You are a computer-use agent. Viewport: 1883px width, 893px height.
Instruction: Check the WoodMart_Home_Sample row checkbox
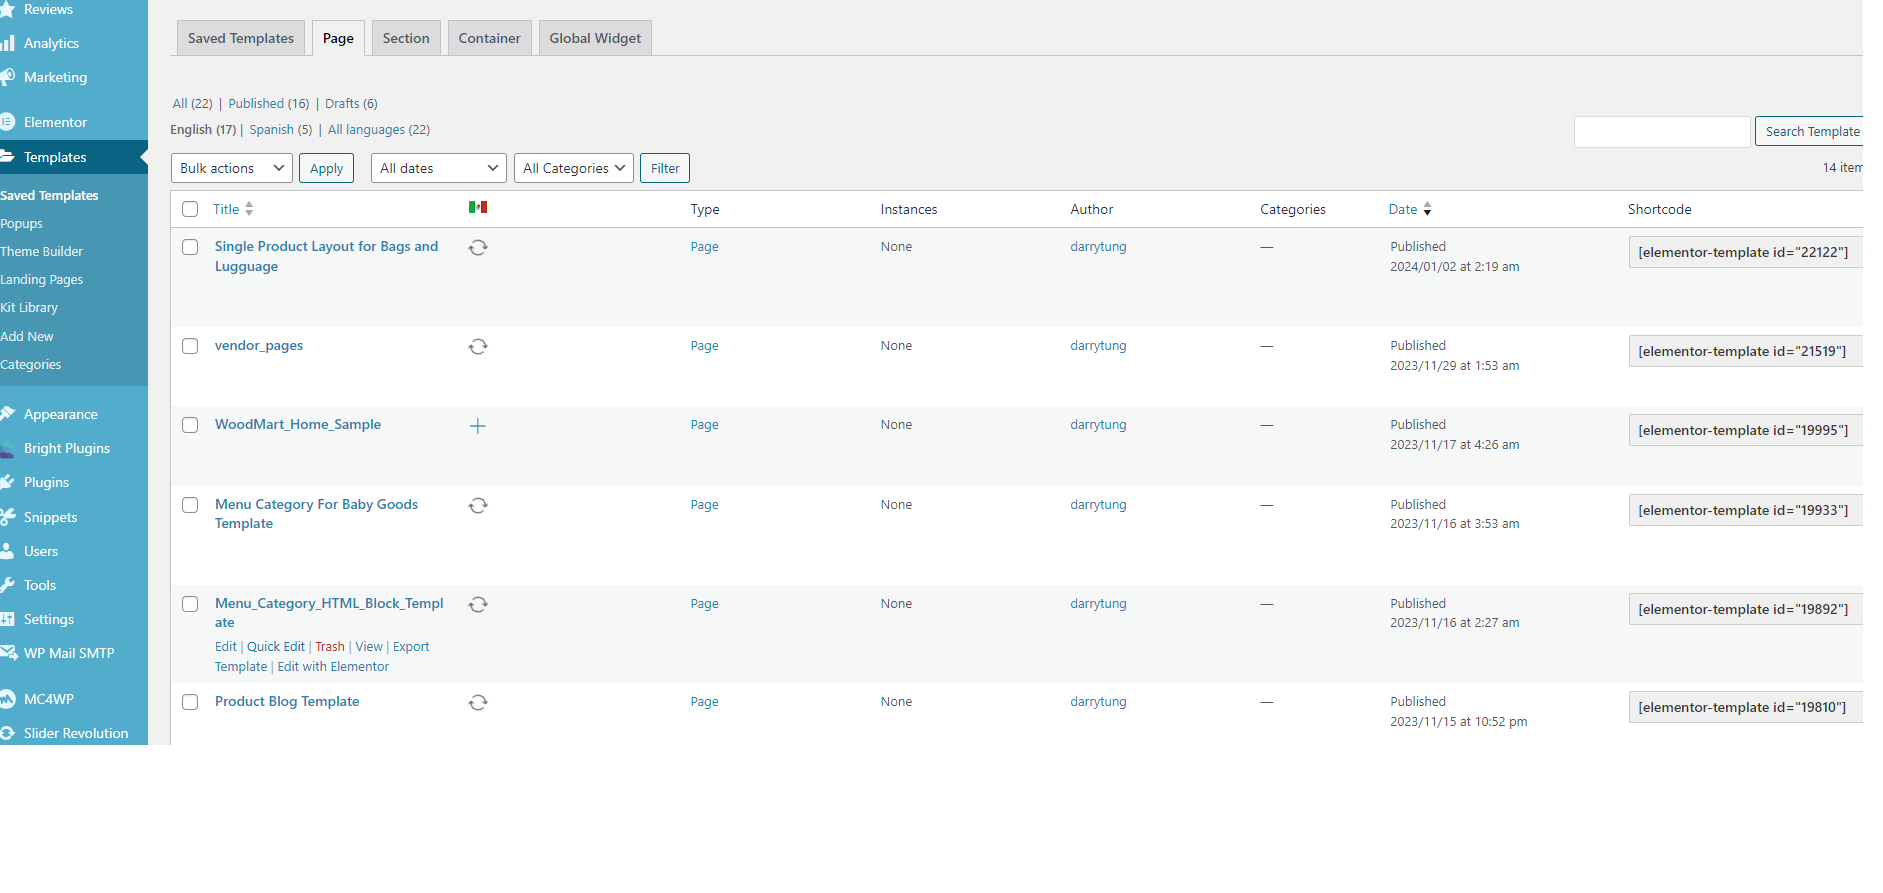(190, 425)
